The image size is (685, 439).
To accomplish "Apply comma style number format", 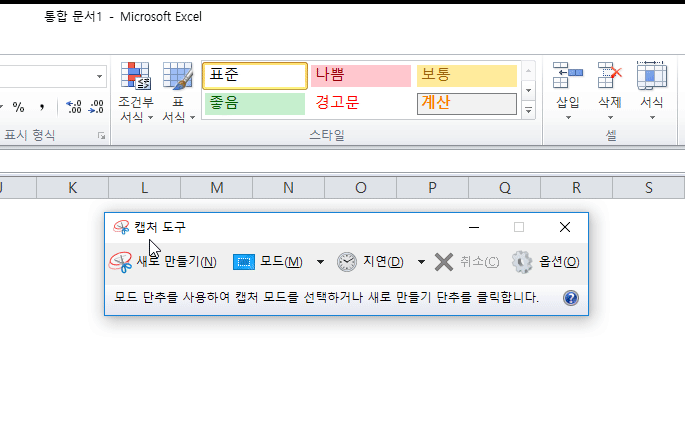I will (x=42, y=107).
